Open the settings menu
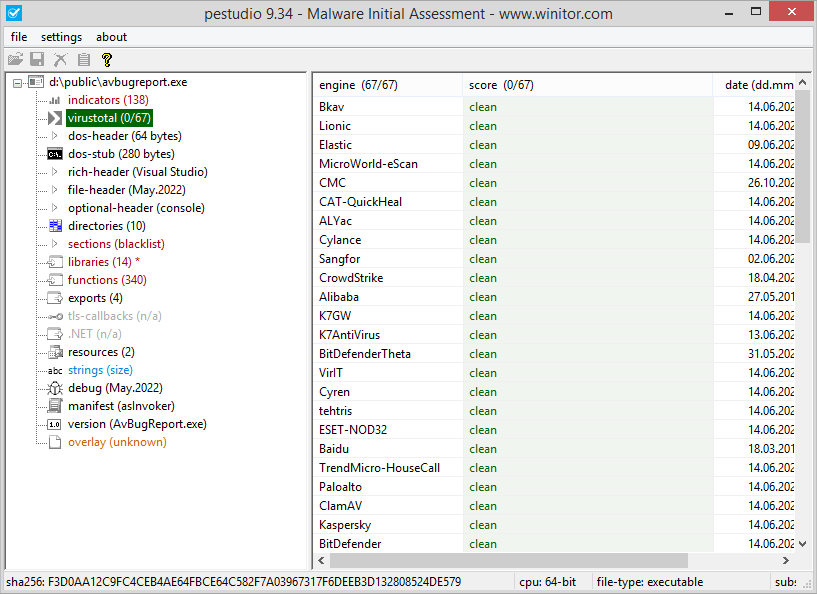This screenshot has width=817, height=594. click(61, 37)
